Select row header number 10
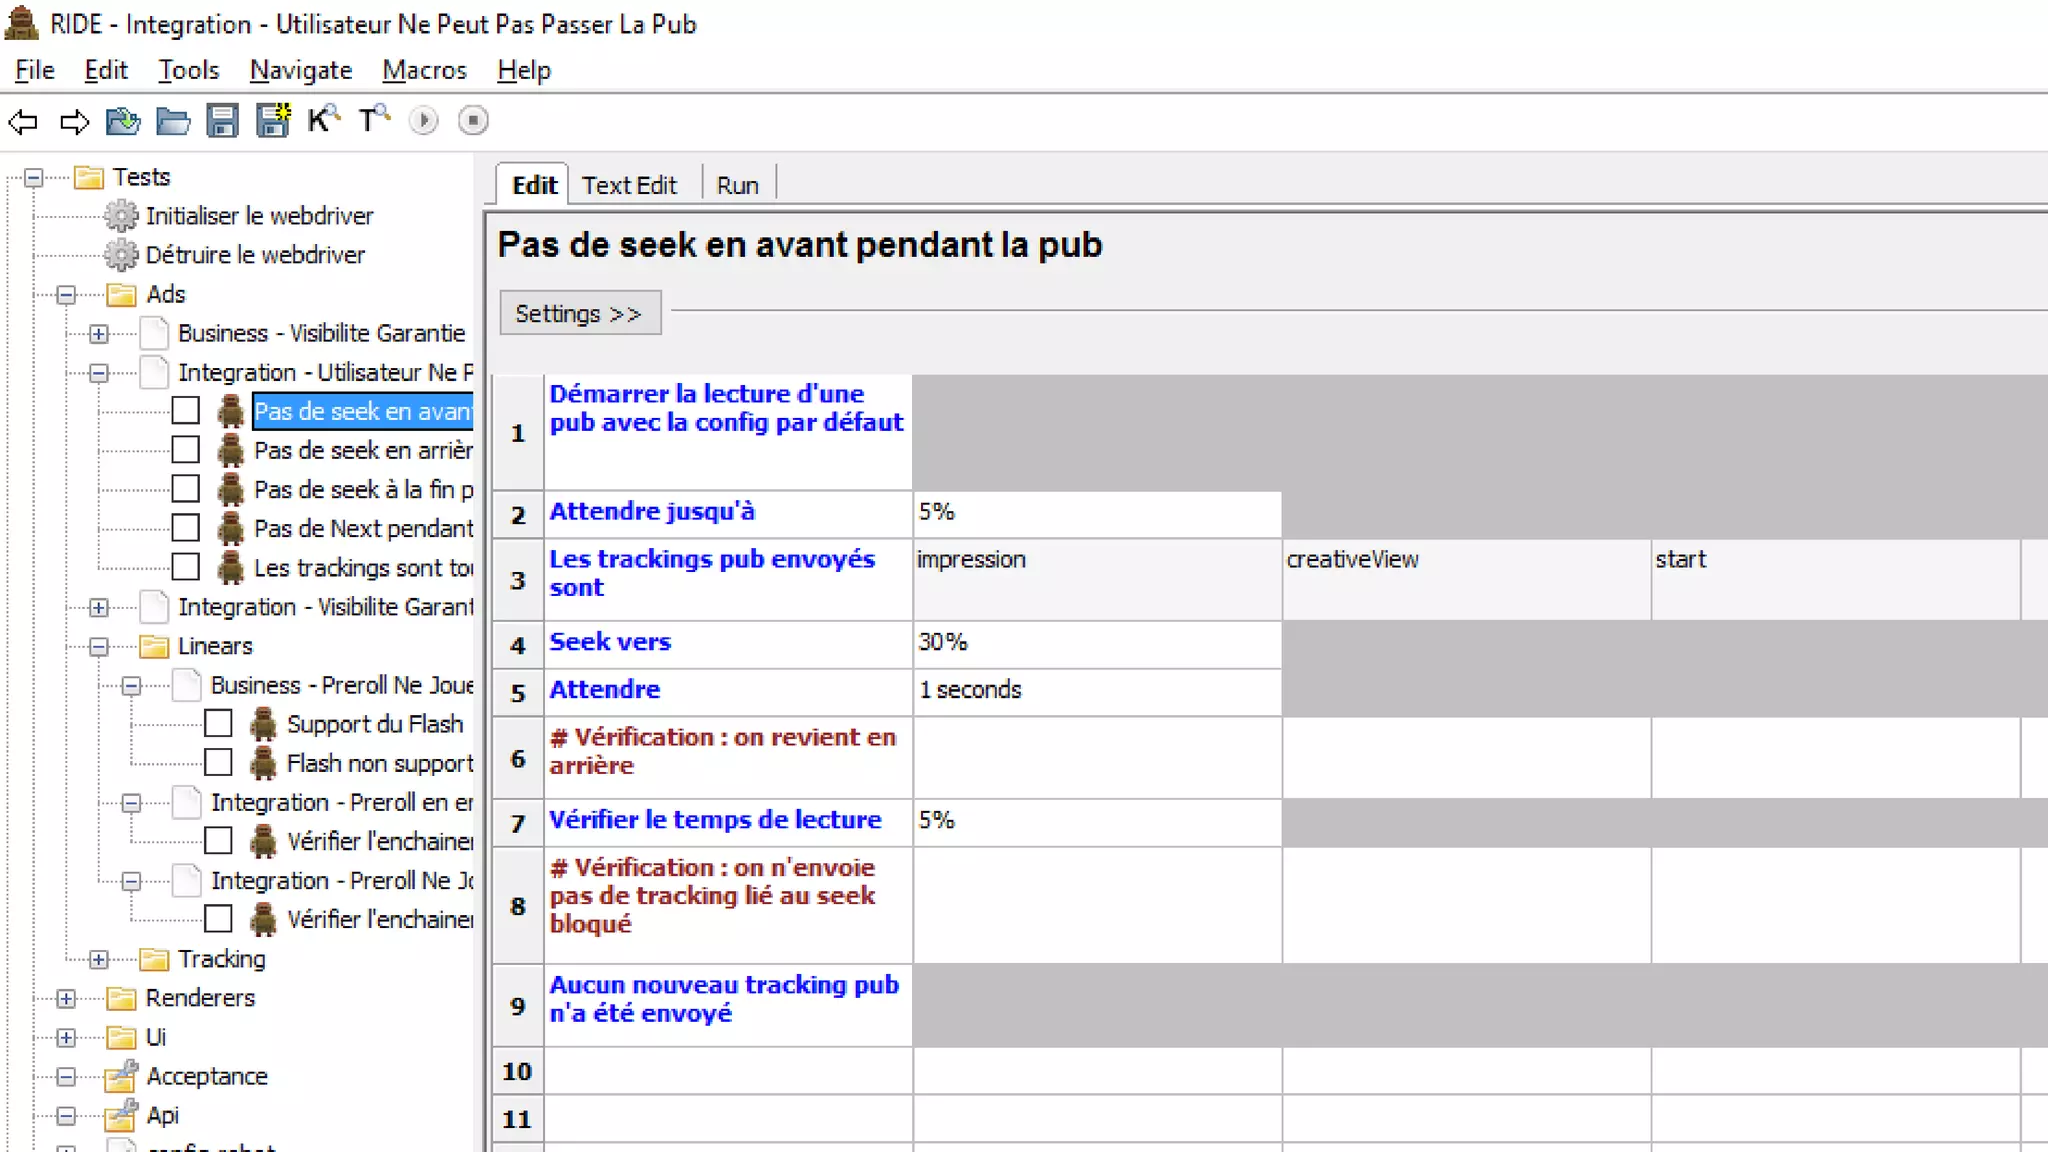Screen dimensions: 2048x1152 [x=517, y=1071]
